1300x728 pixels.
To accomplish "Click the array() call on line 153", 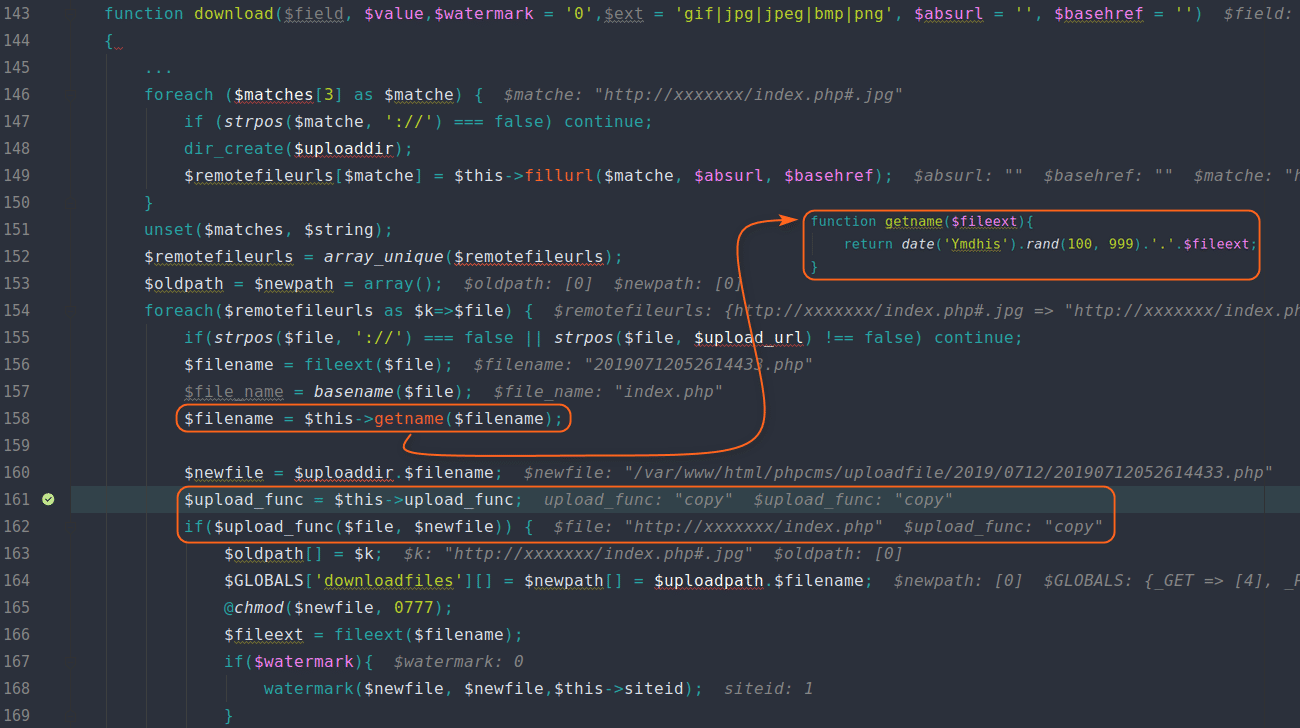I will pos(399,284).
